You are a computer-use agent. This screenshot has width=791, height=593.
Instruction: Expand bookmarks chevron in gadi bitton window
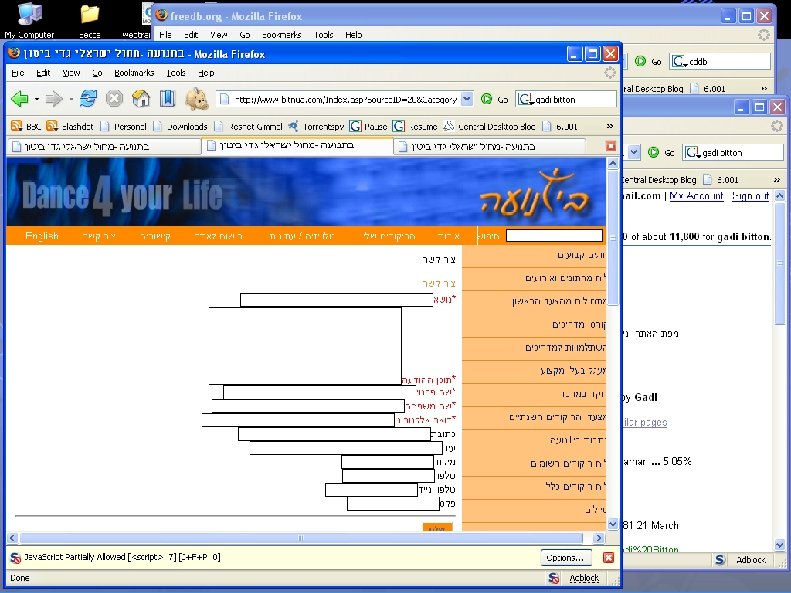[x=777, y=180]
